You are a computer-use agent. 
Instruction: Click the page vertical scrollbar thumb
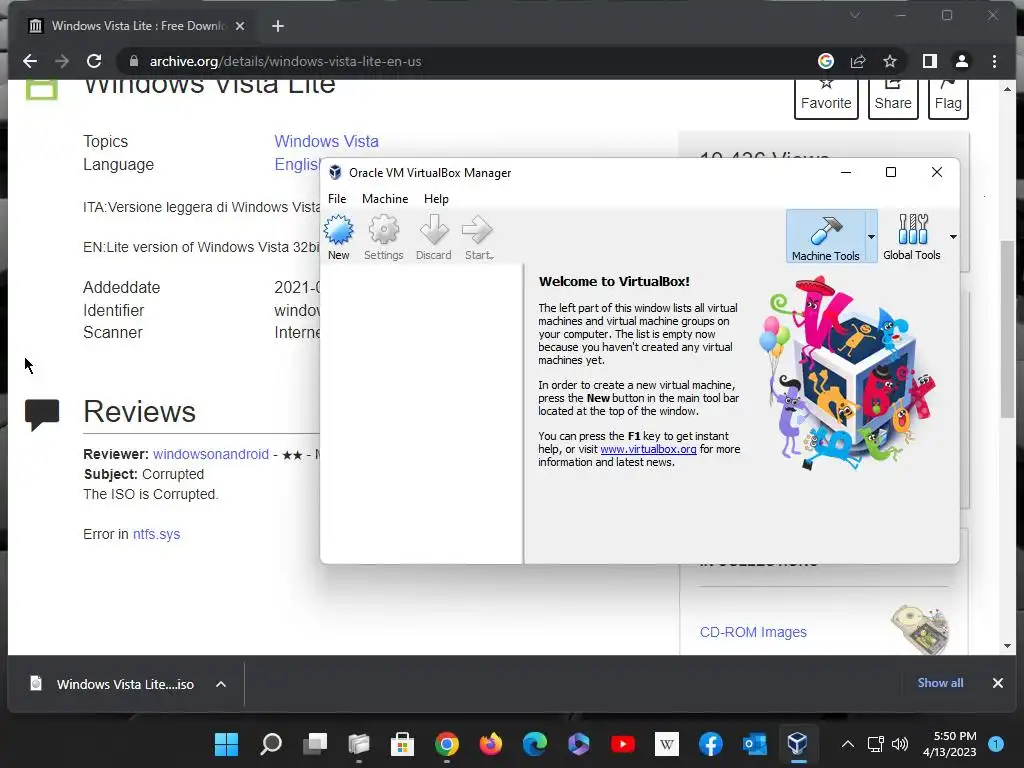[x=1007, y=330]
